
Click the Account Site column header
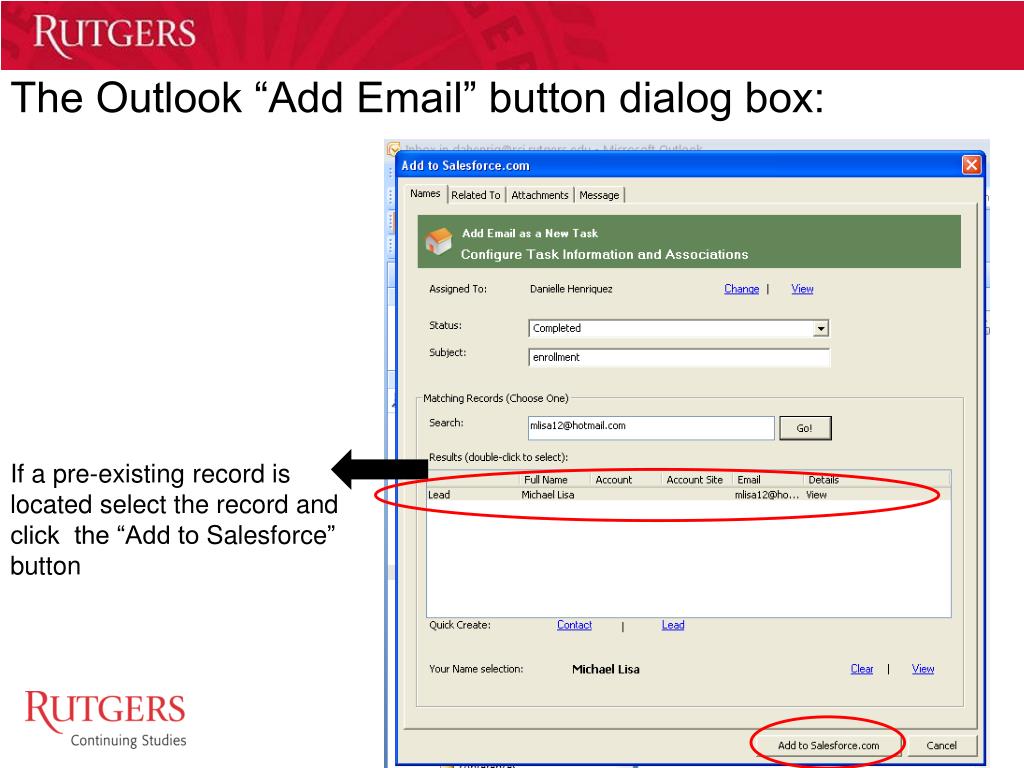(x=696, y=479)
